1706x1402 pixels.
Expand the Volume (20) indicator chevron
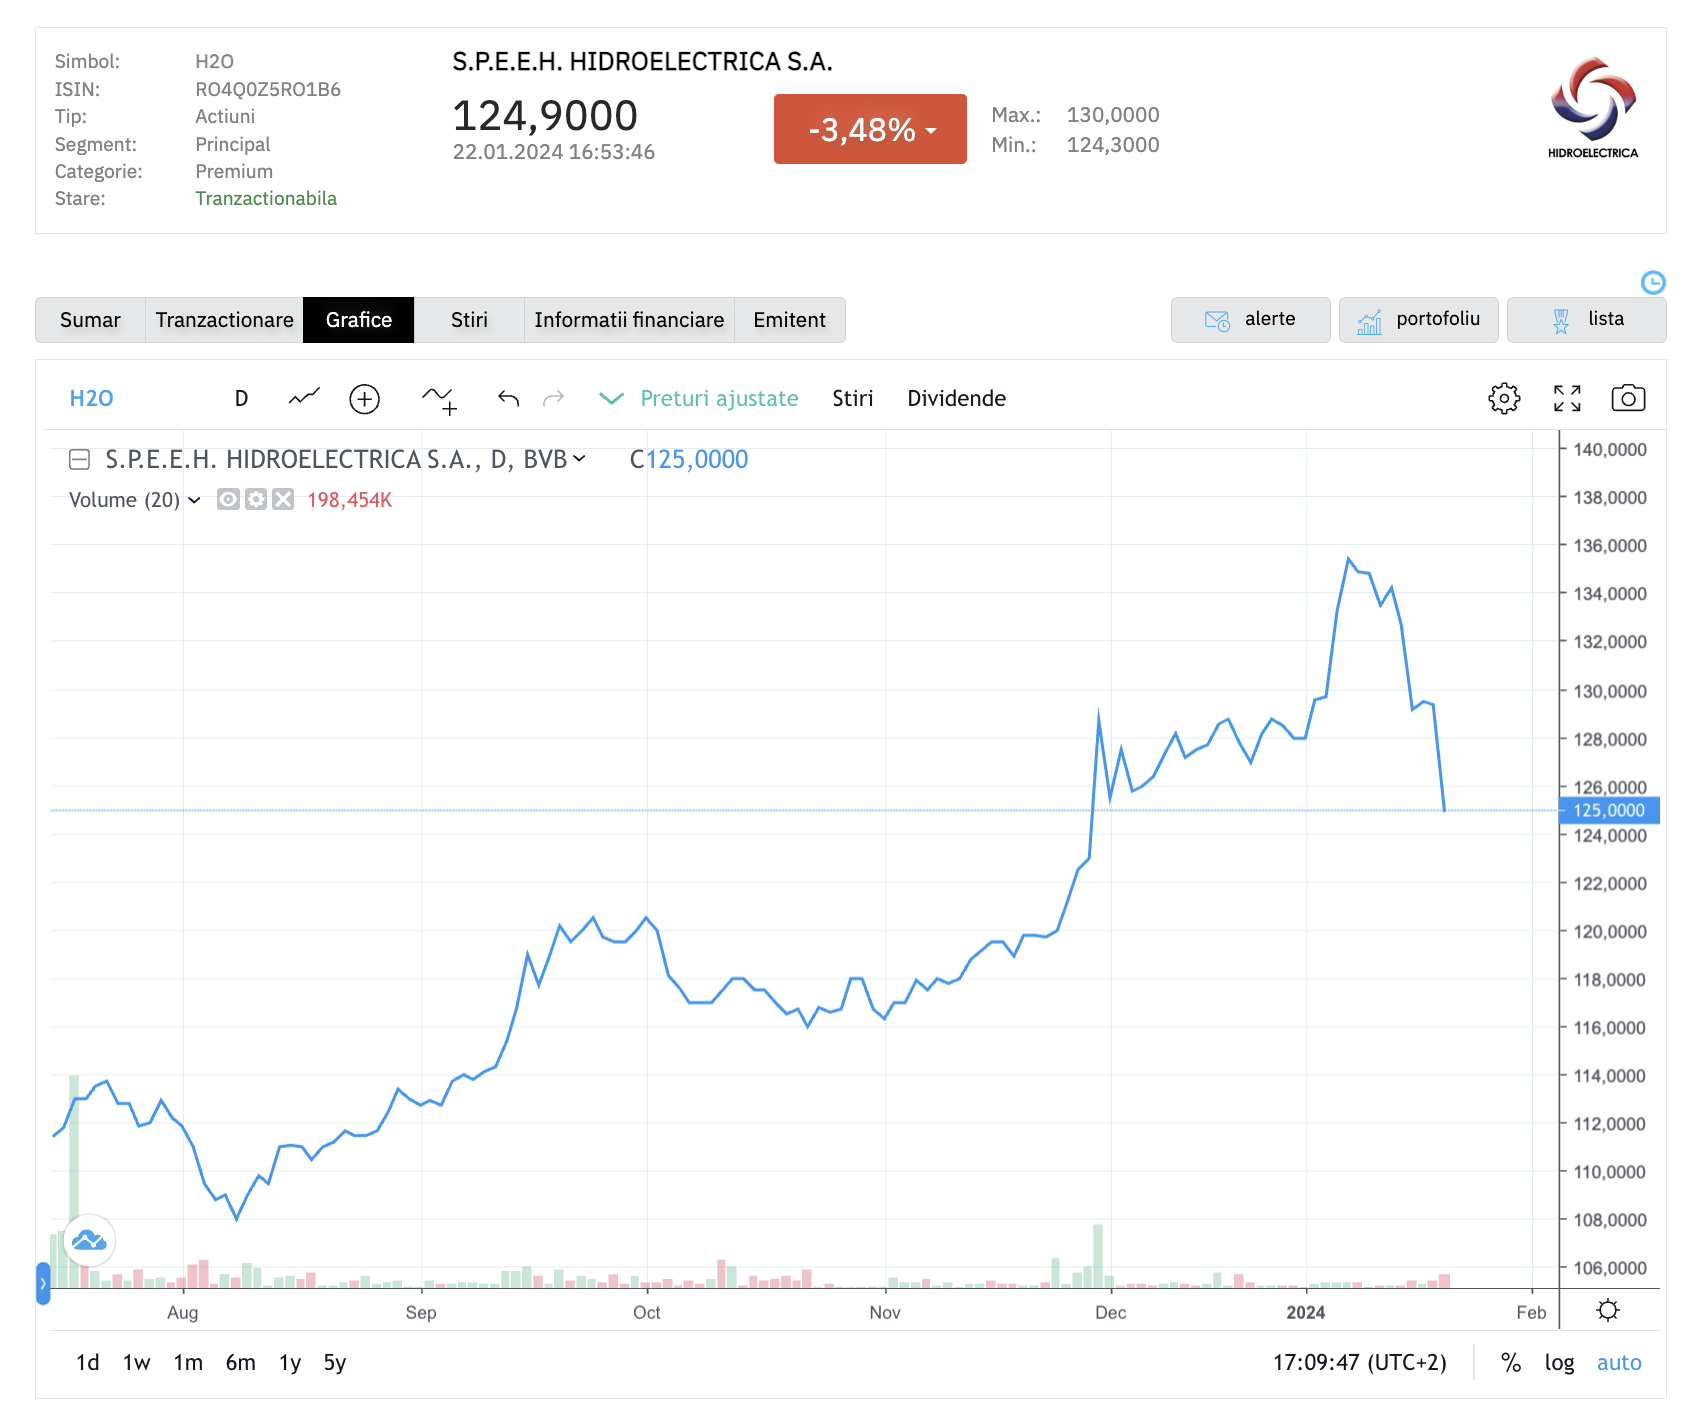pos(194,500)
